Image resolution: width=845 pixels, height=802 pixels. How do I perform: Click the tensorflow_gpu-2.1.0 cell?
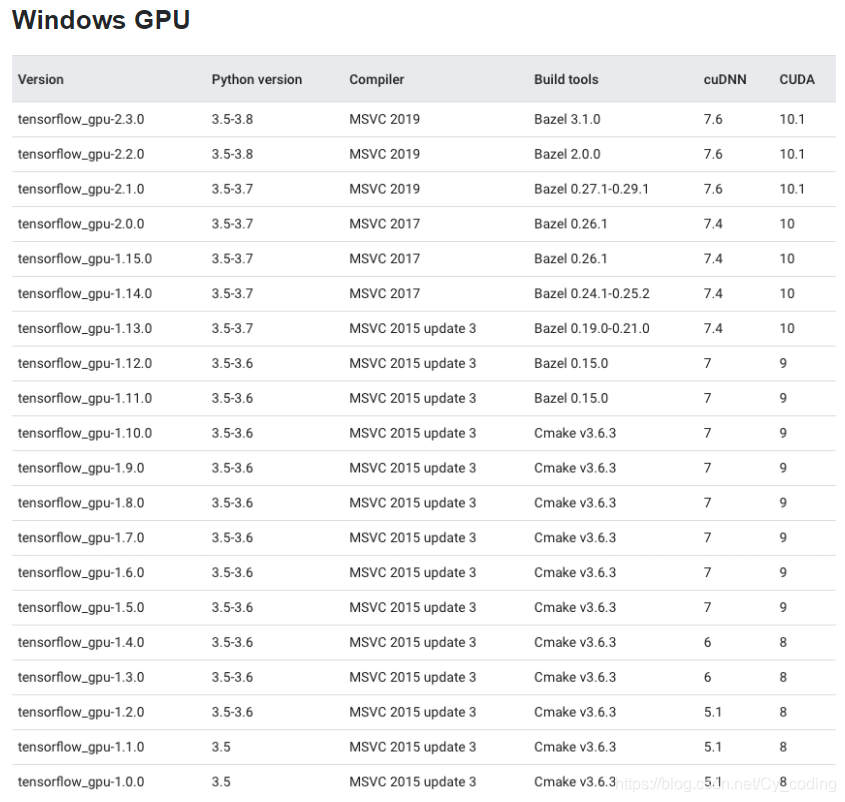(x=81, y=189)
